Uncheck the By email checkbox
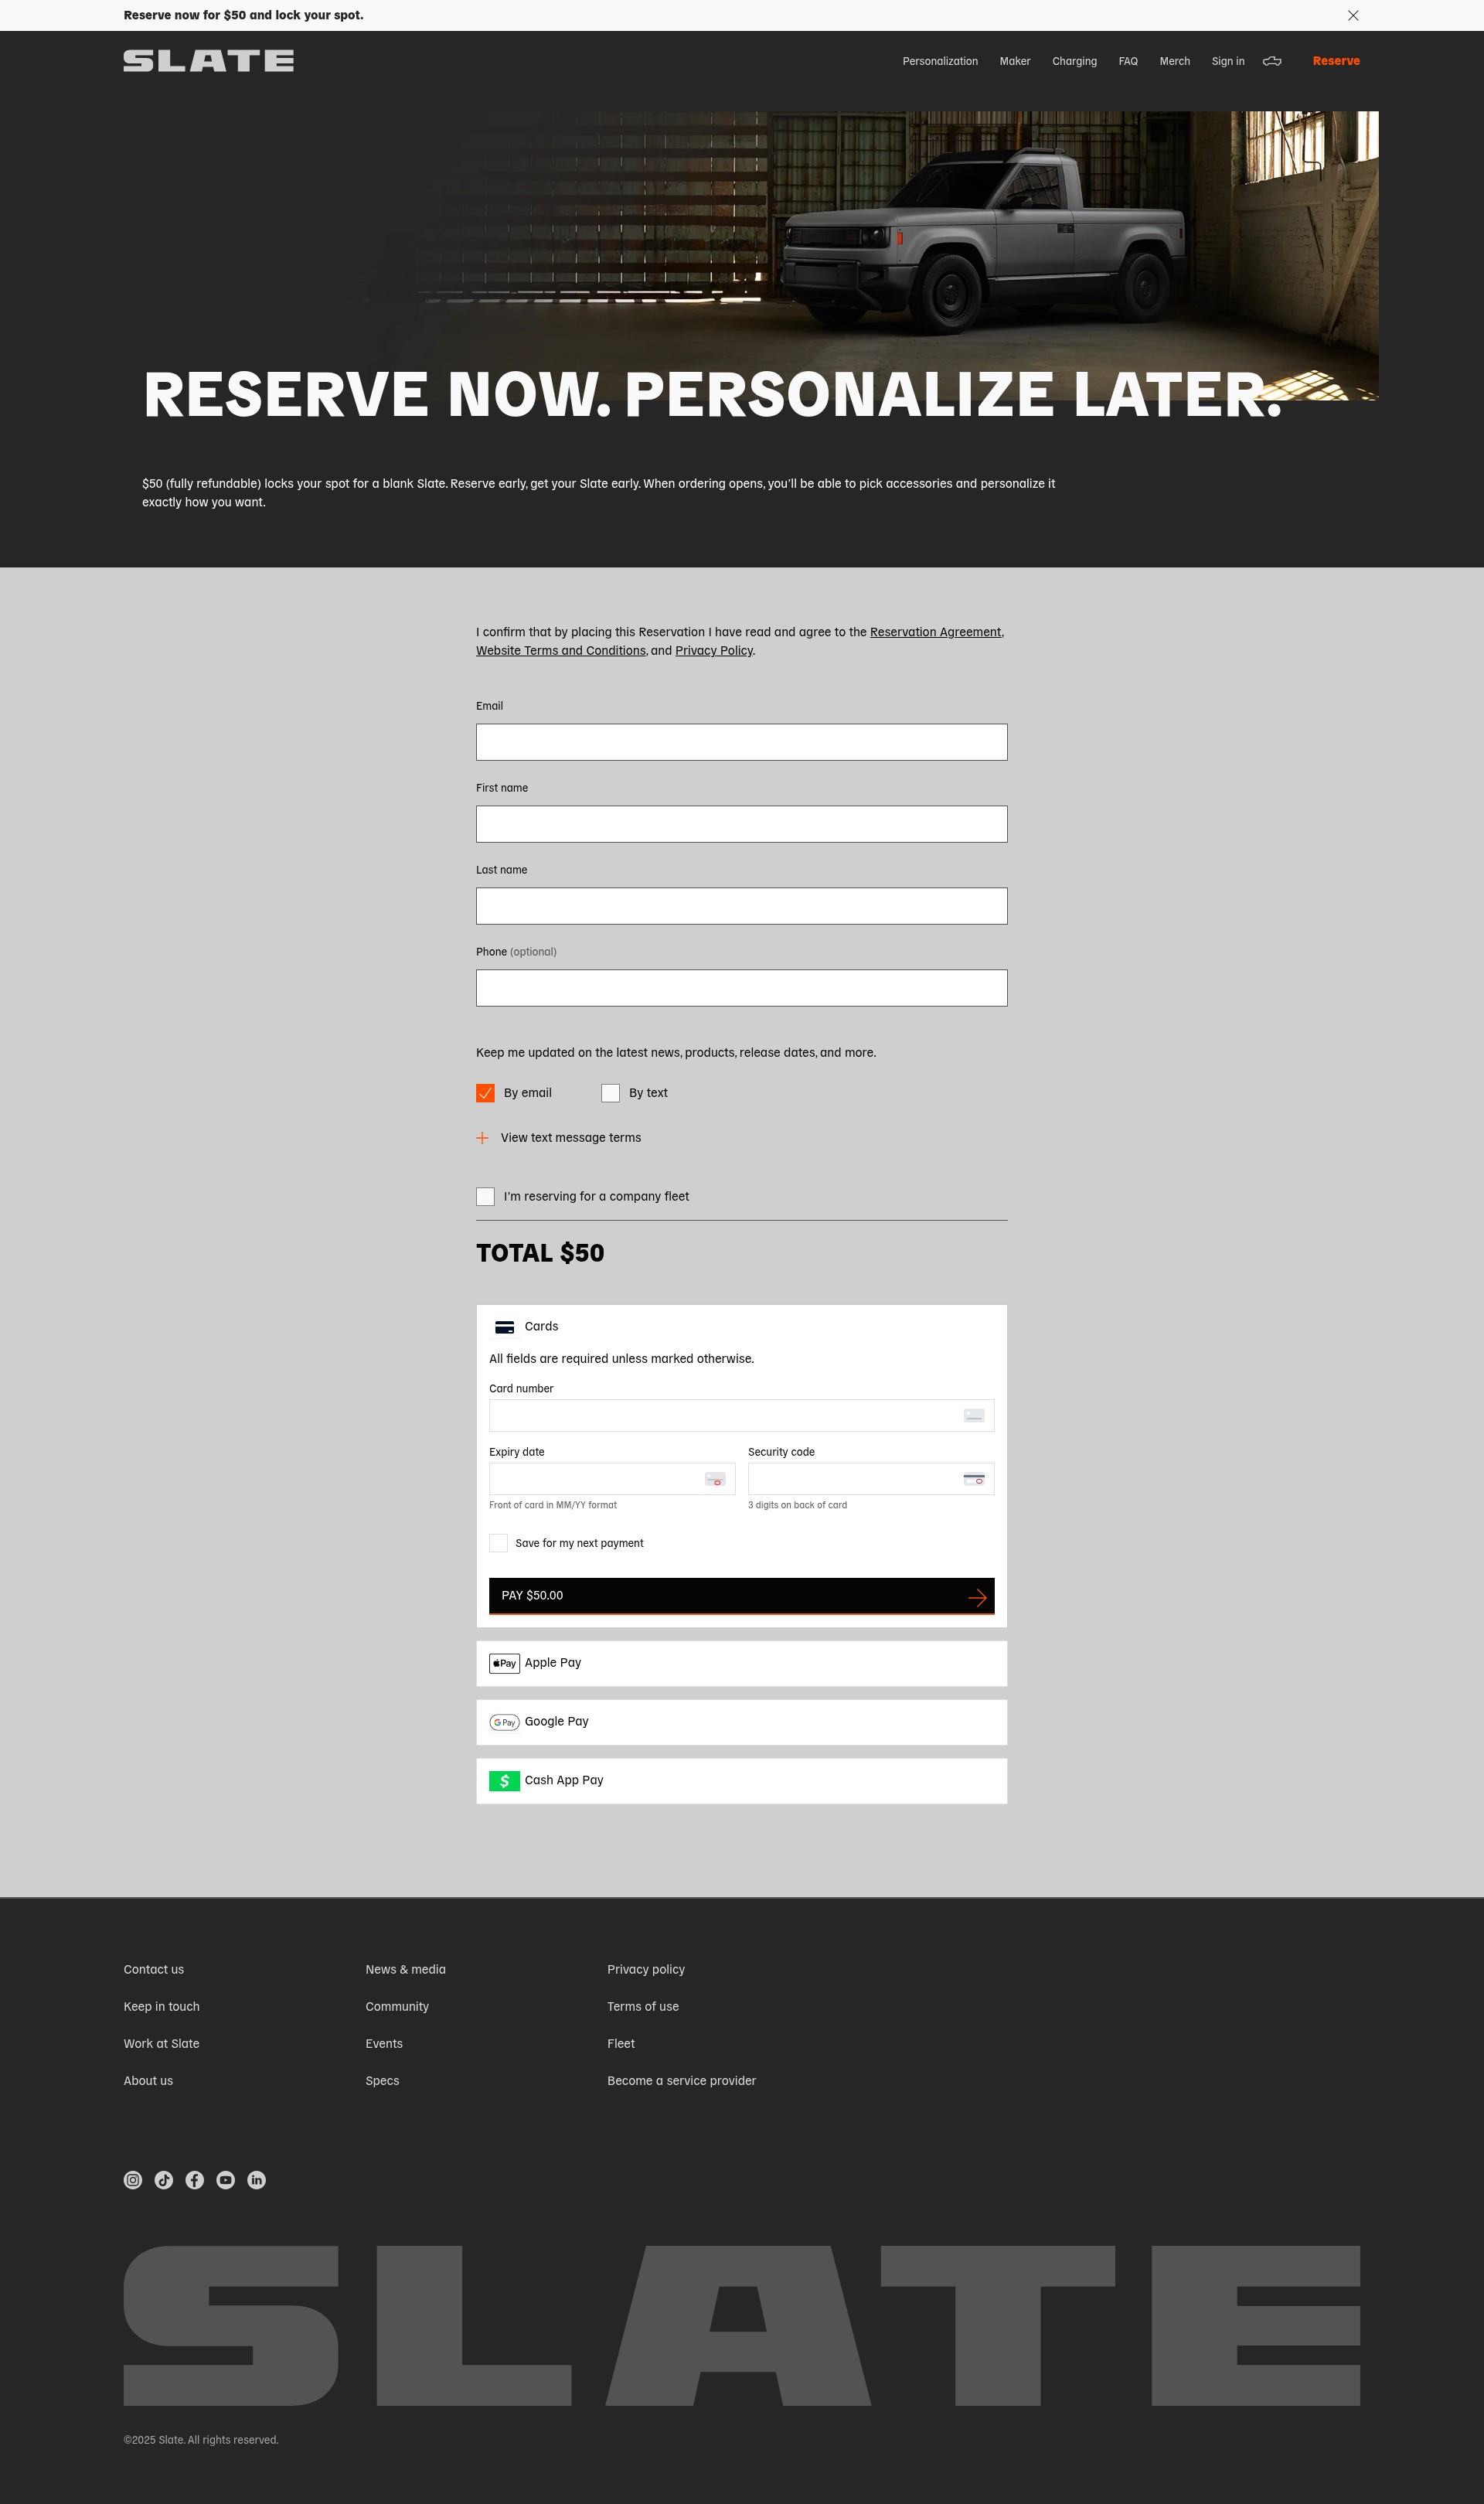The height and width of the screenshot is (2504, 1484). (x=485, y=1093)
